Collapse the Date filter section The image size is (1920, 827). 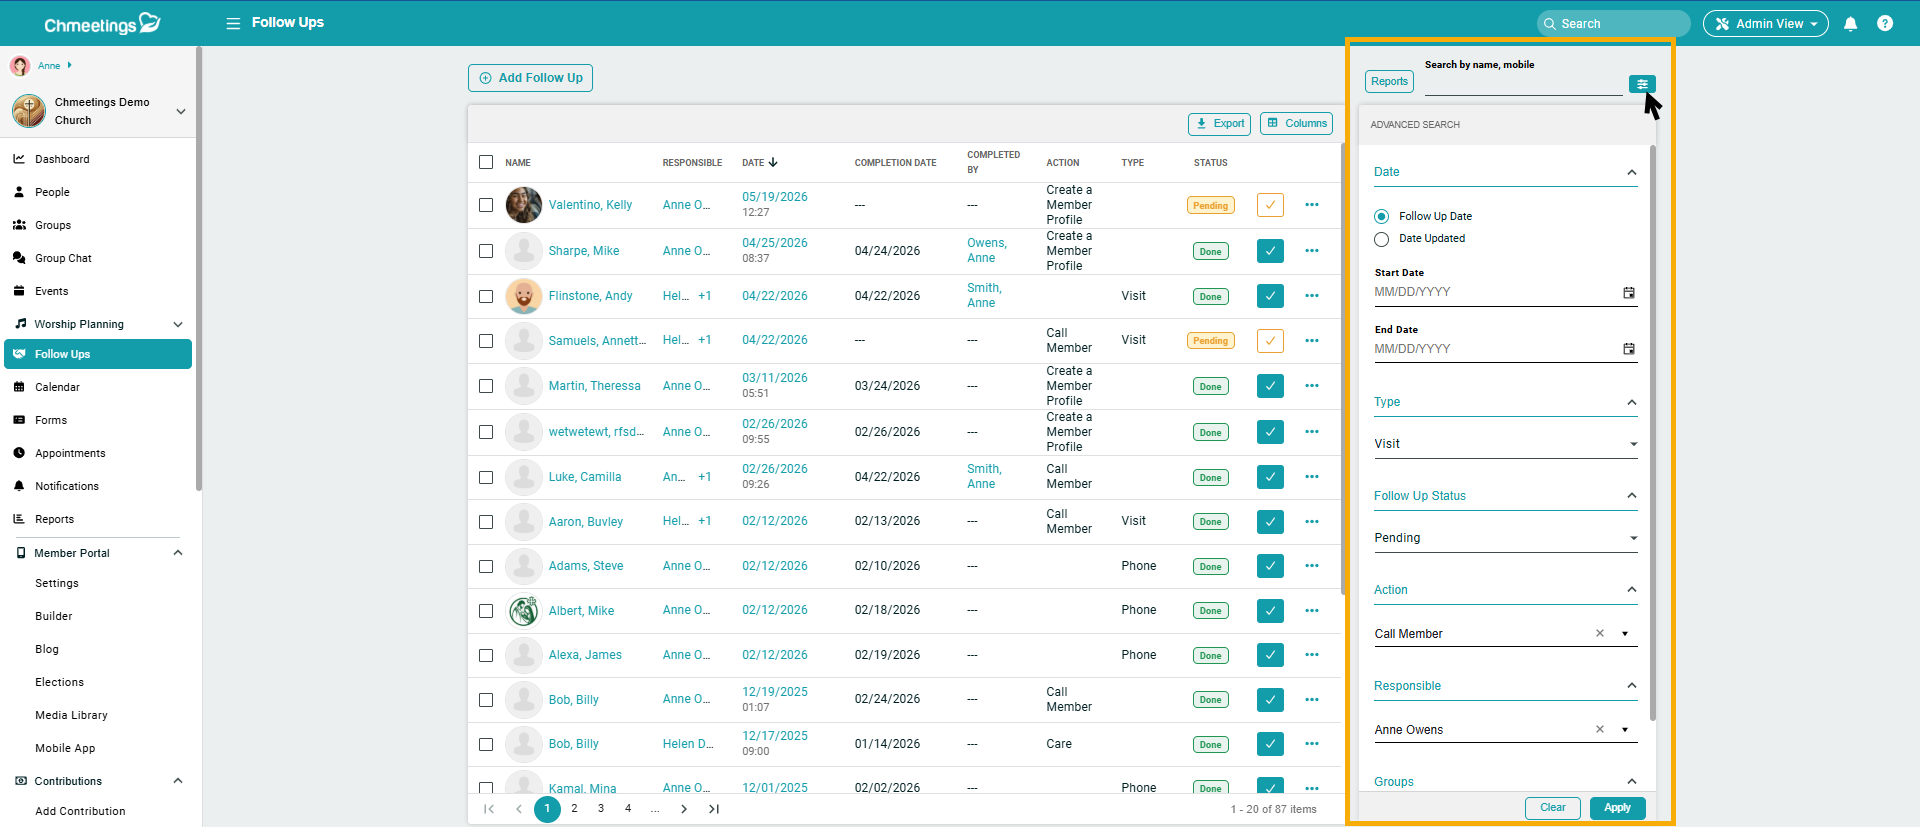pyautogui.click(x=1632, y=172)
